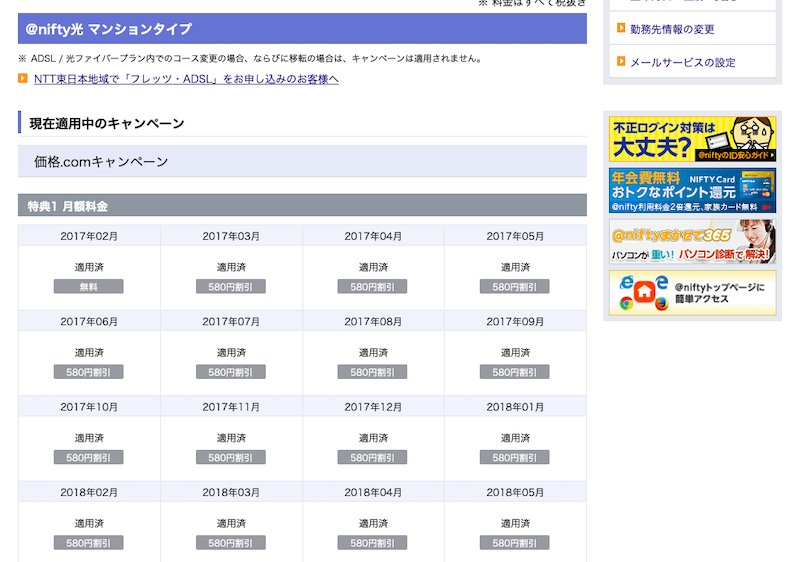Click the 現在適用中のキャンペーン section heading

(107, 123)
